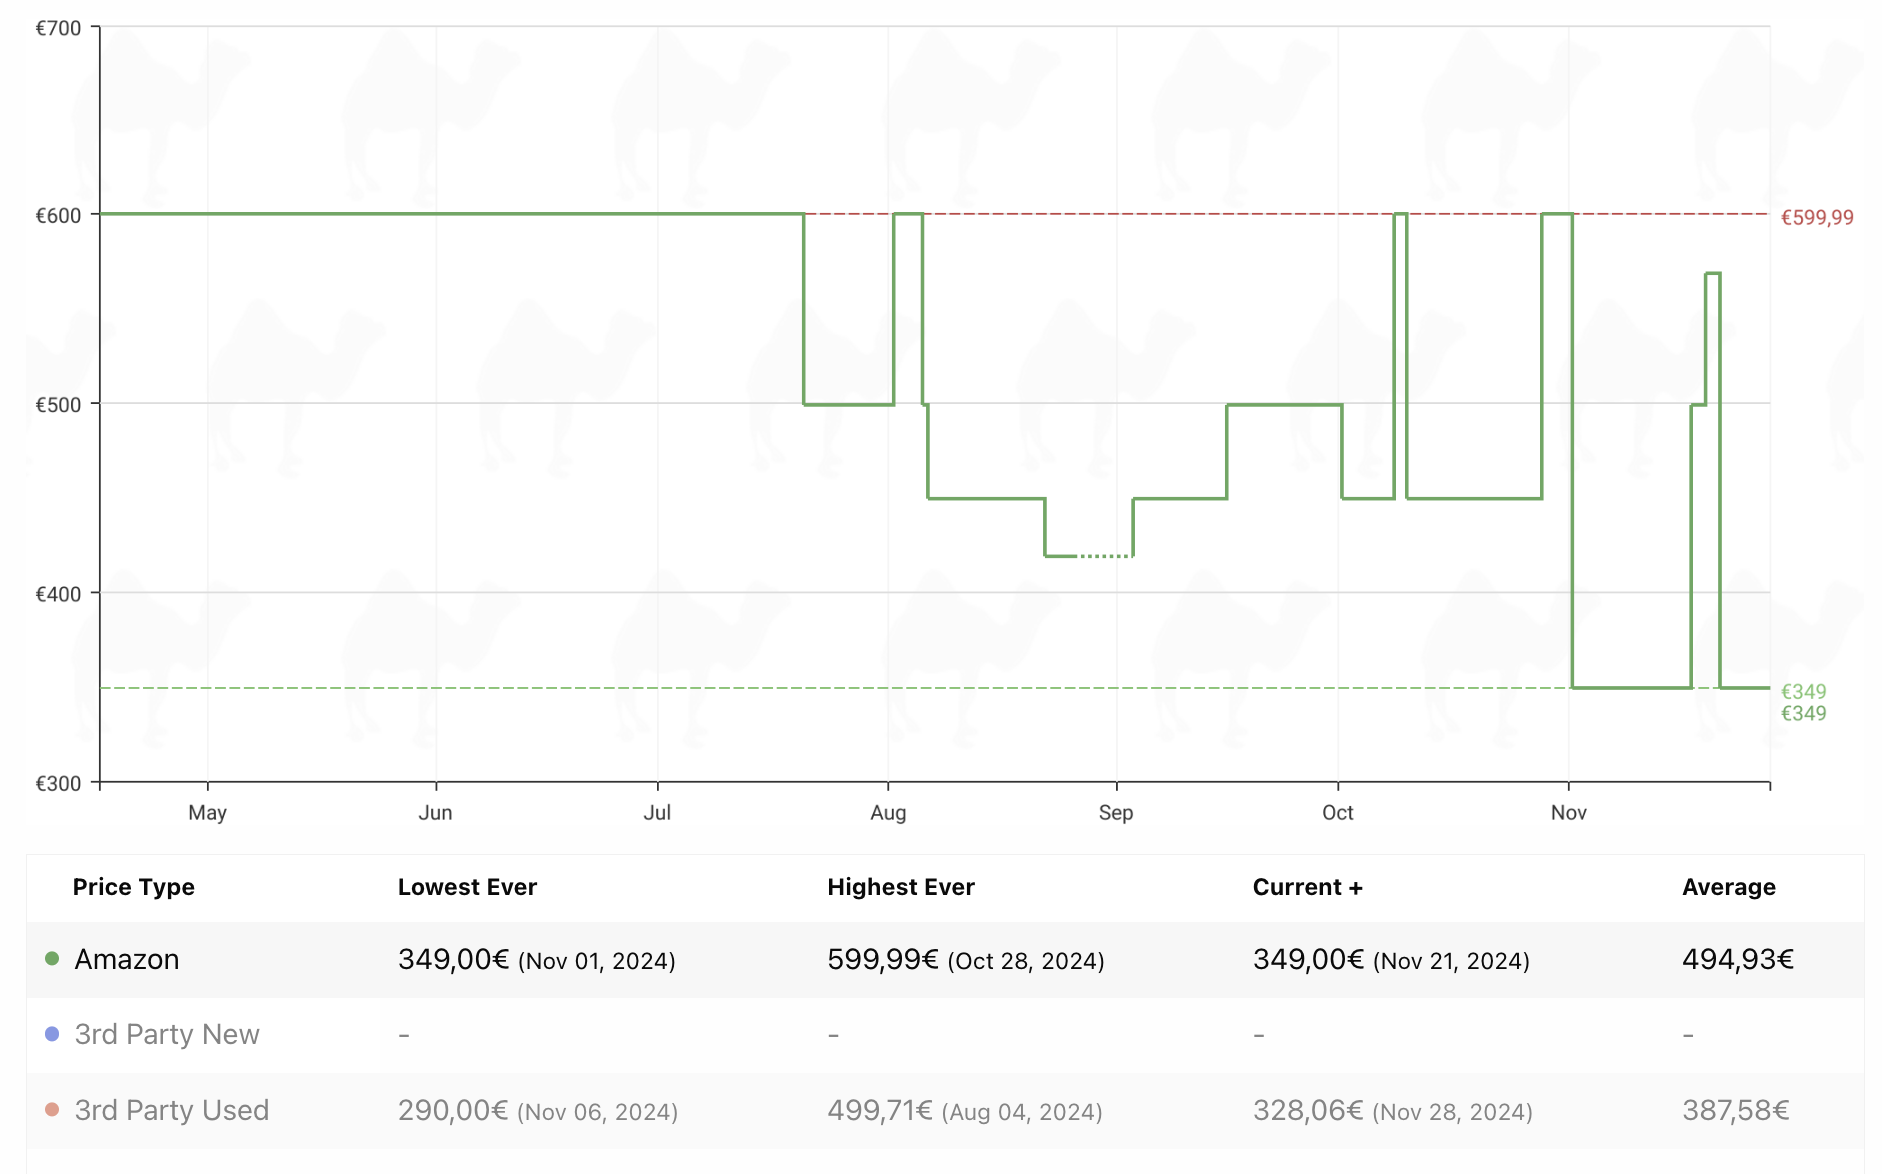
Task: Click Amazon's current price dated Nov 21, 2024
Action: pyautogui.click(x=1391, y=960)
